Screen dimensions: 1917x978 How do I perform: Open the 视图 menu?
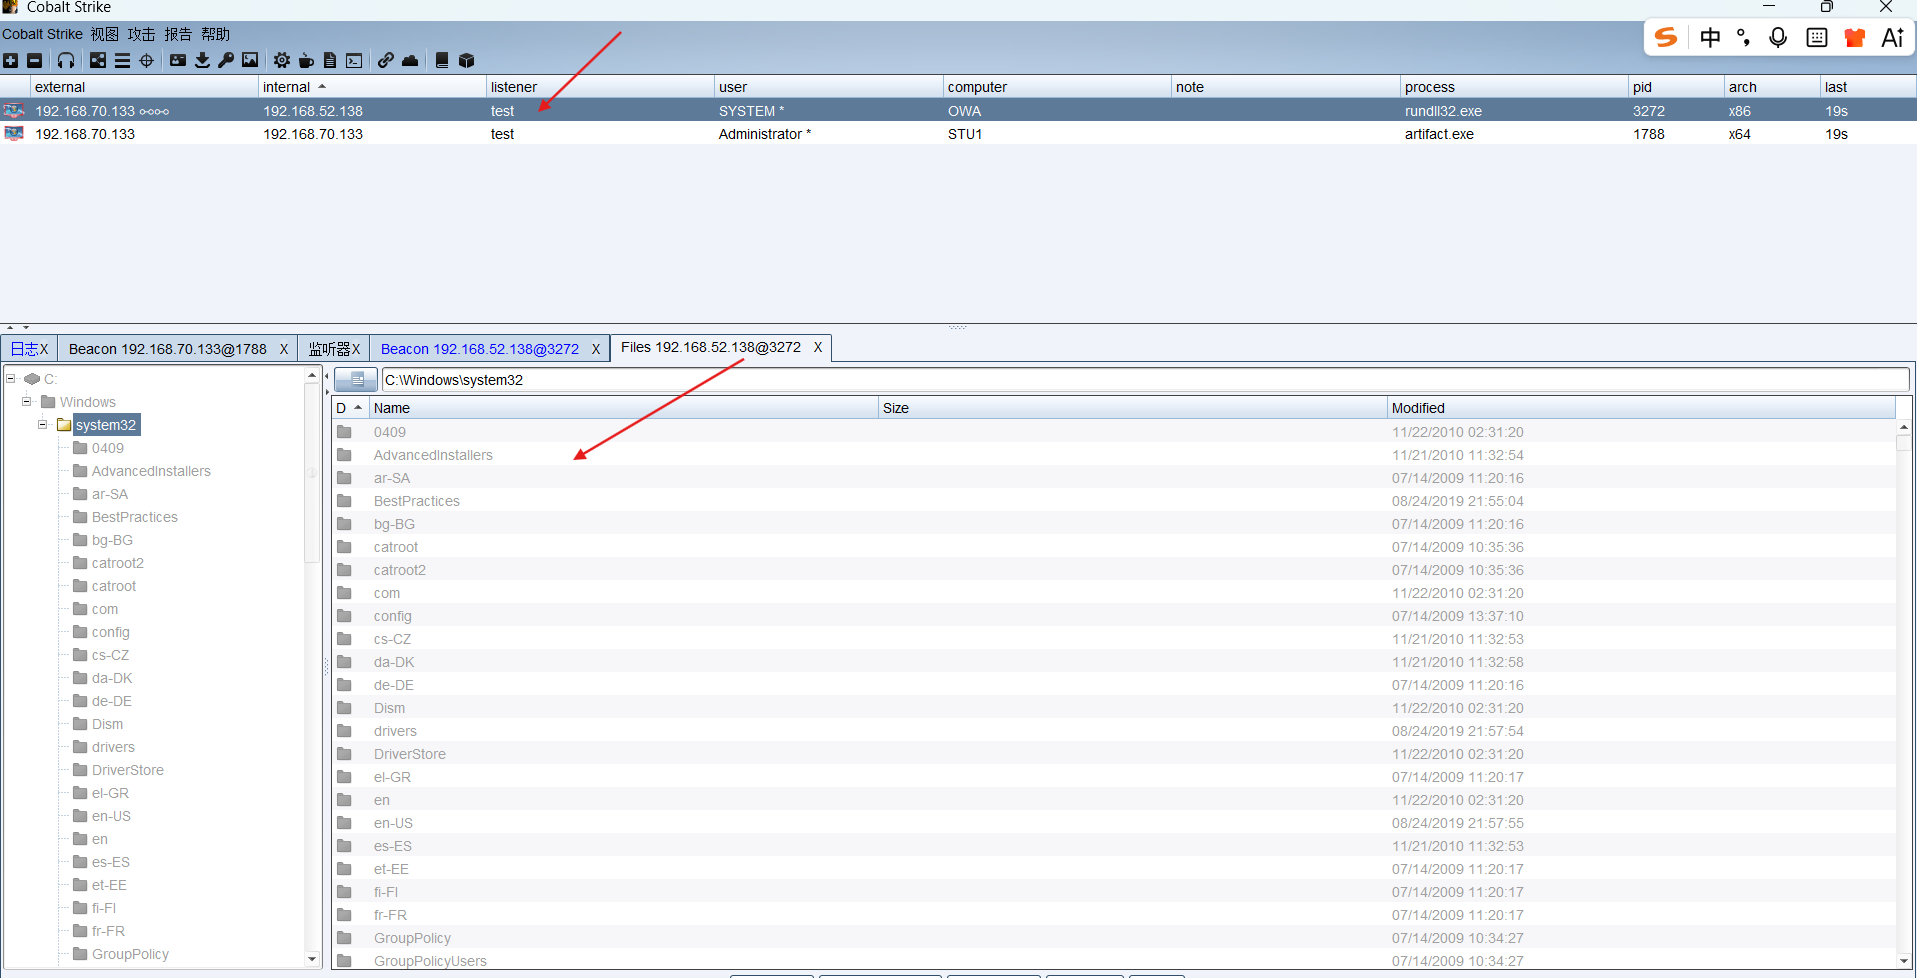click(x=105, y=34)
